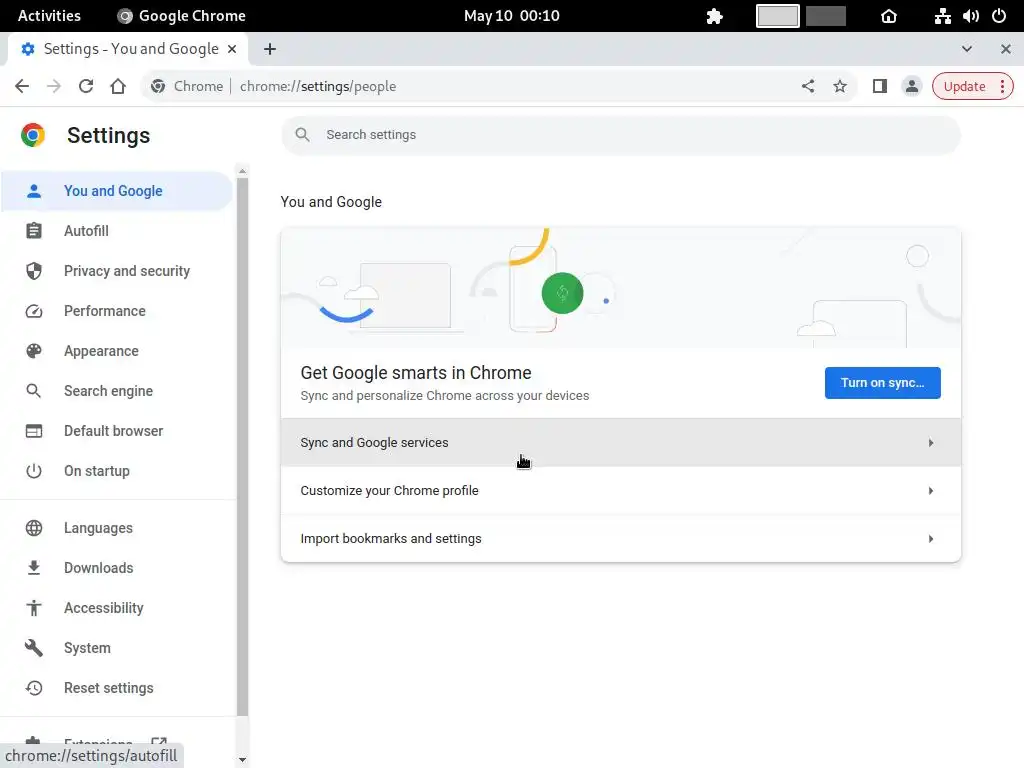The width and height of the screenshot is (1024, 768).
Task: Click the address bar URL chrome://settings/people
Action: coord(318,86)
